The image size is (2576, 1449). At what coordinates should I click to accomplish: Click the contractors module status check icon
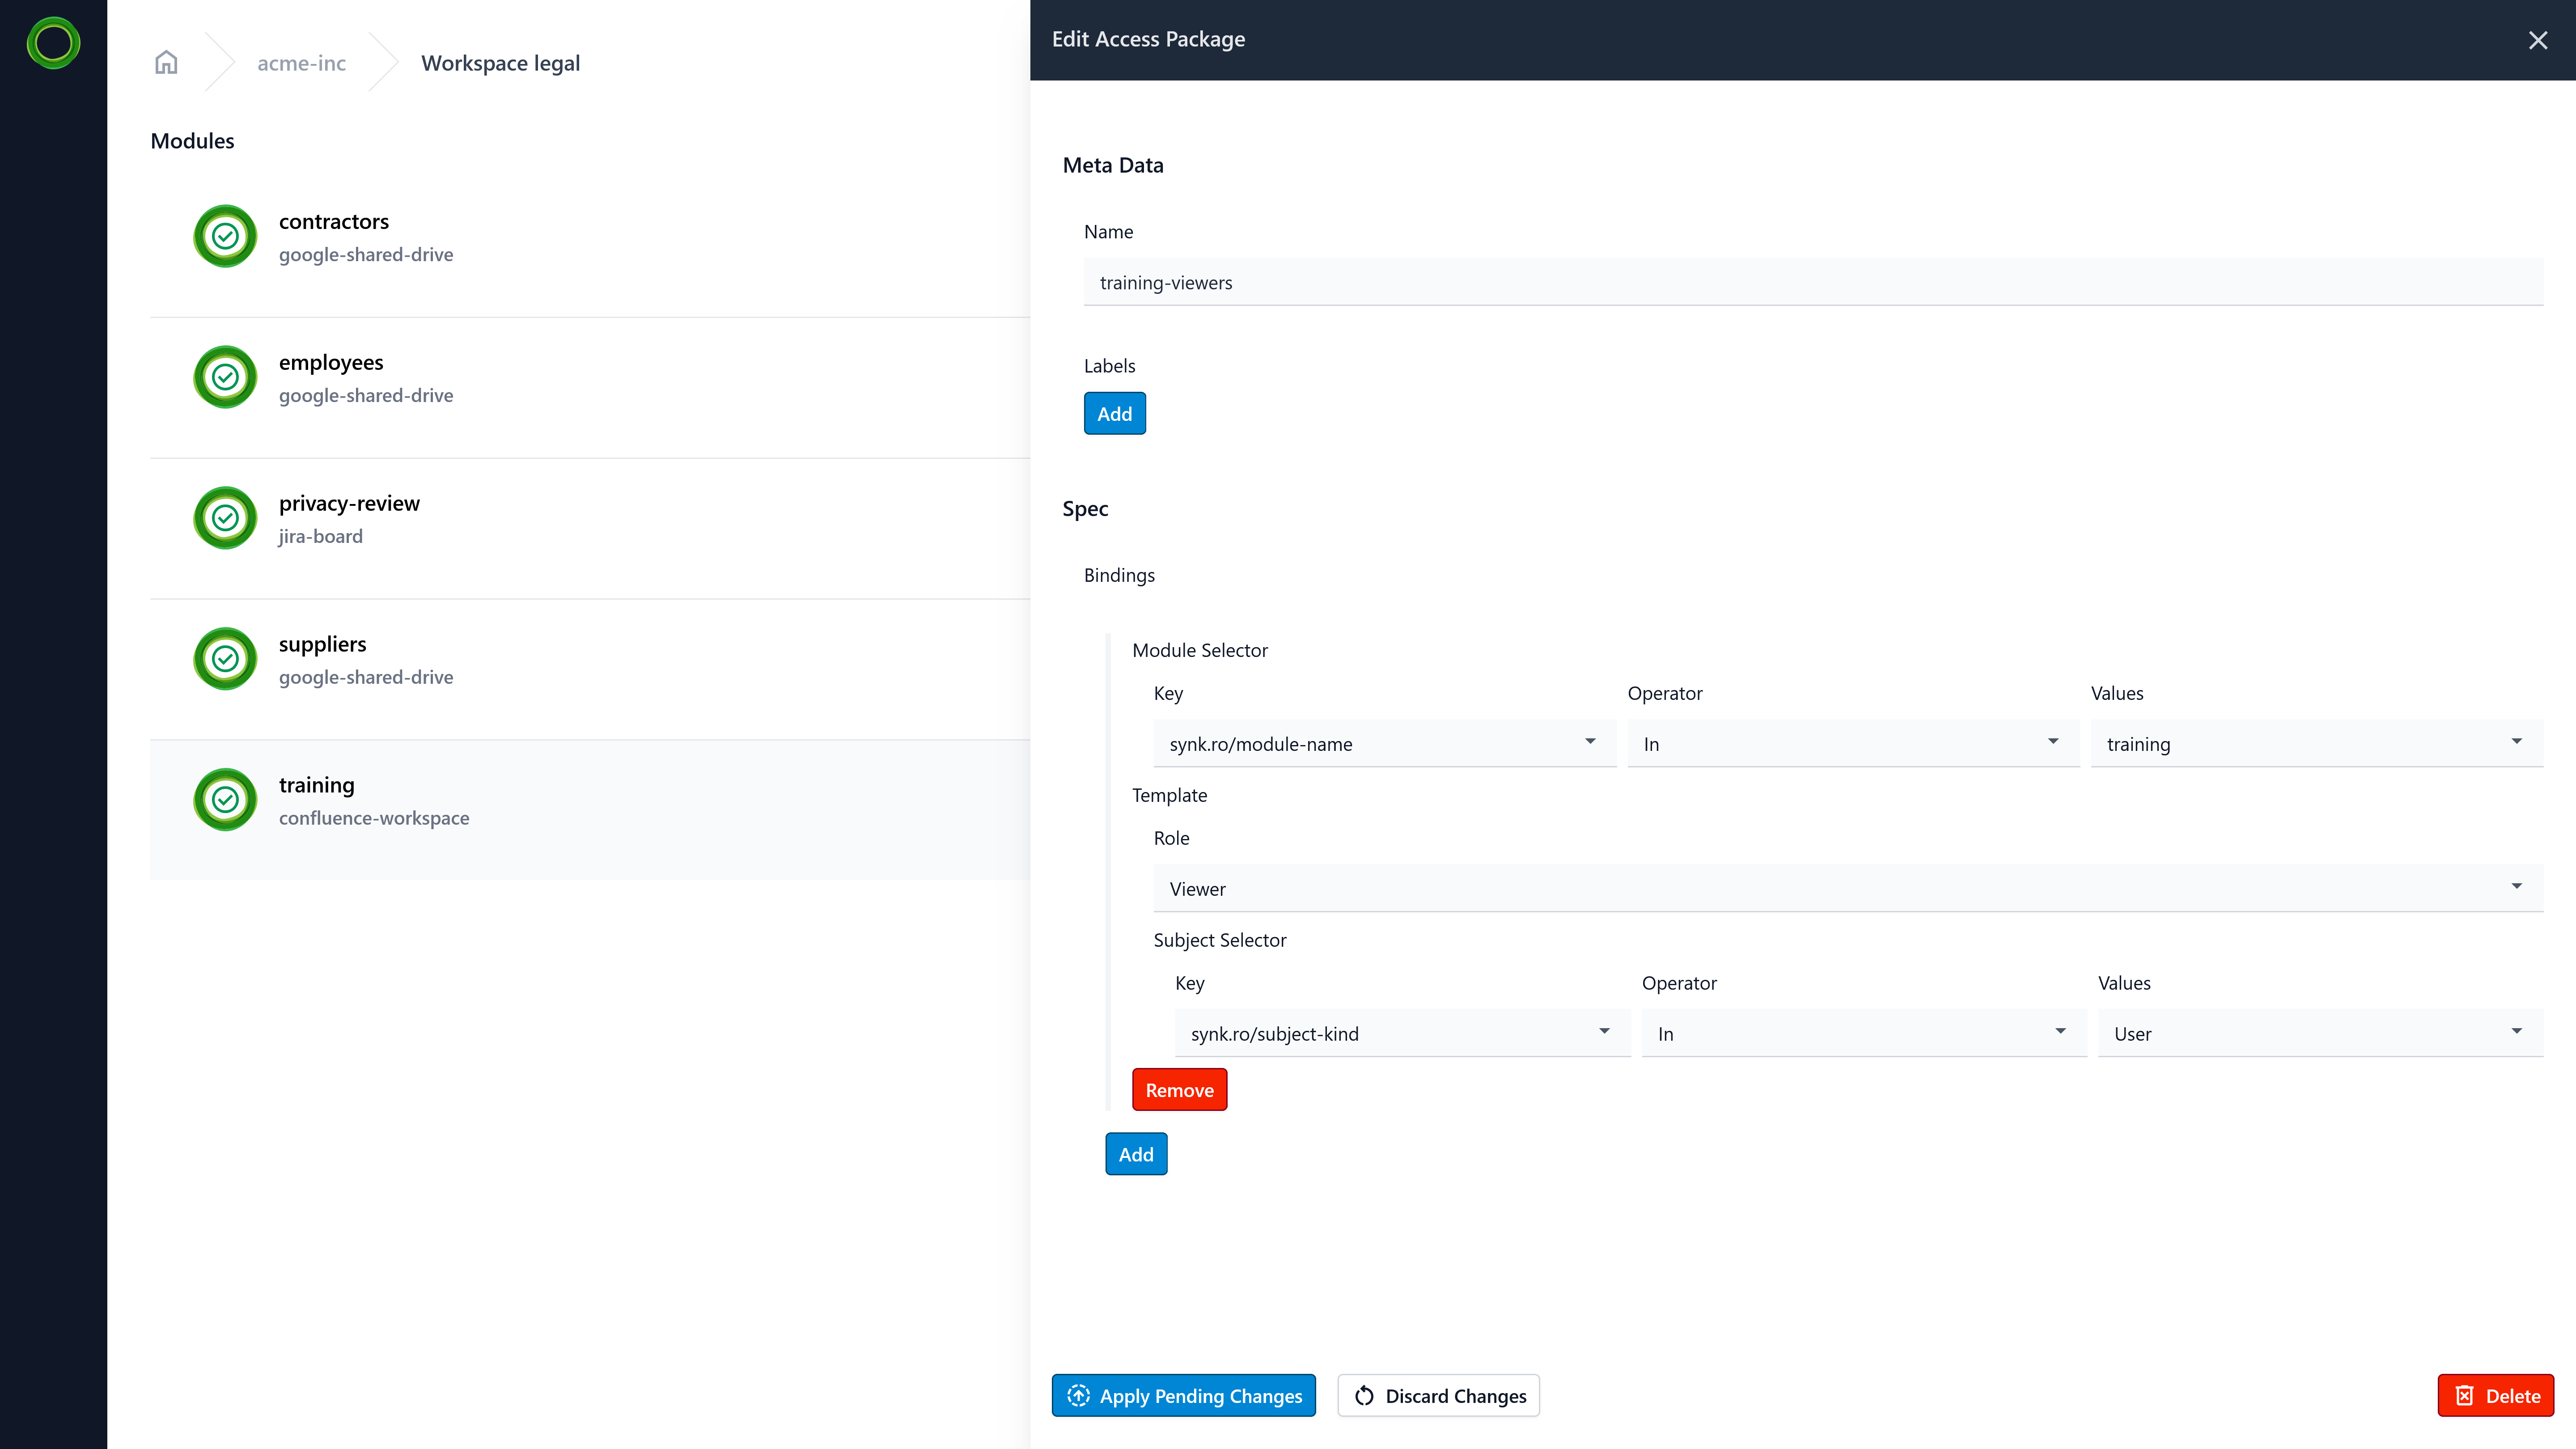click(x=225, y=236)
